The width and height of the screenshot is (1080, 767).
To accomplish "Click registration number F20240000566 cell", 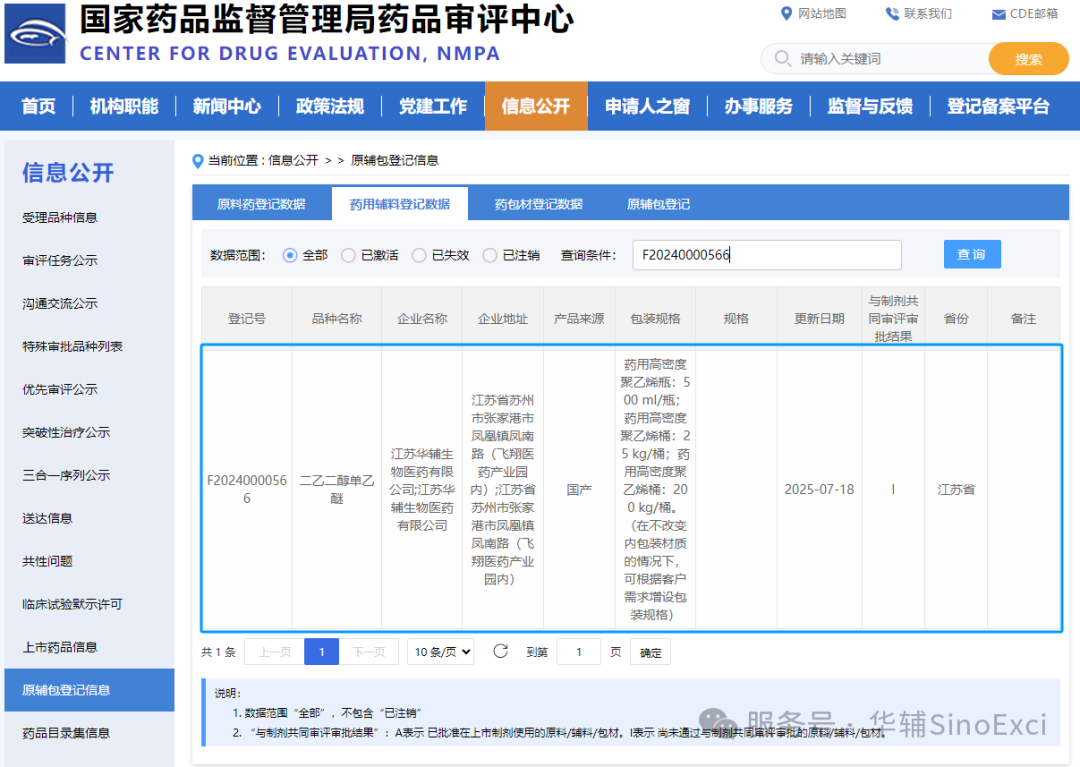I will pyautogui.click(x=247, y=489).
